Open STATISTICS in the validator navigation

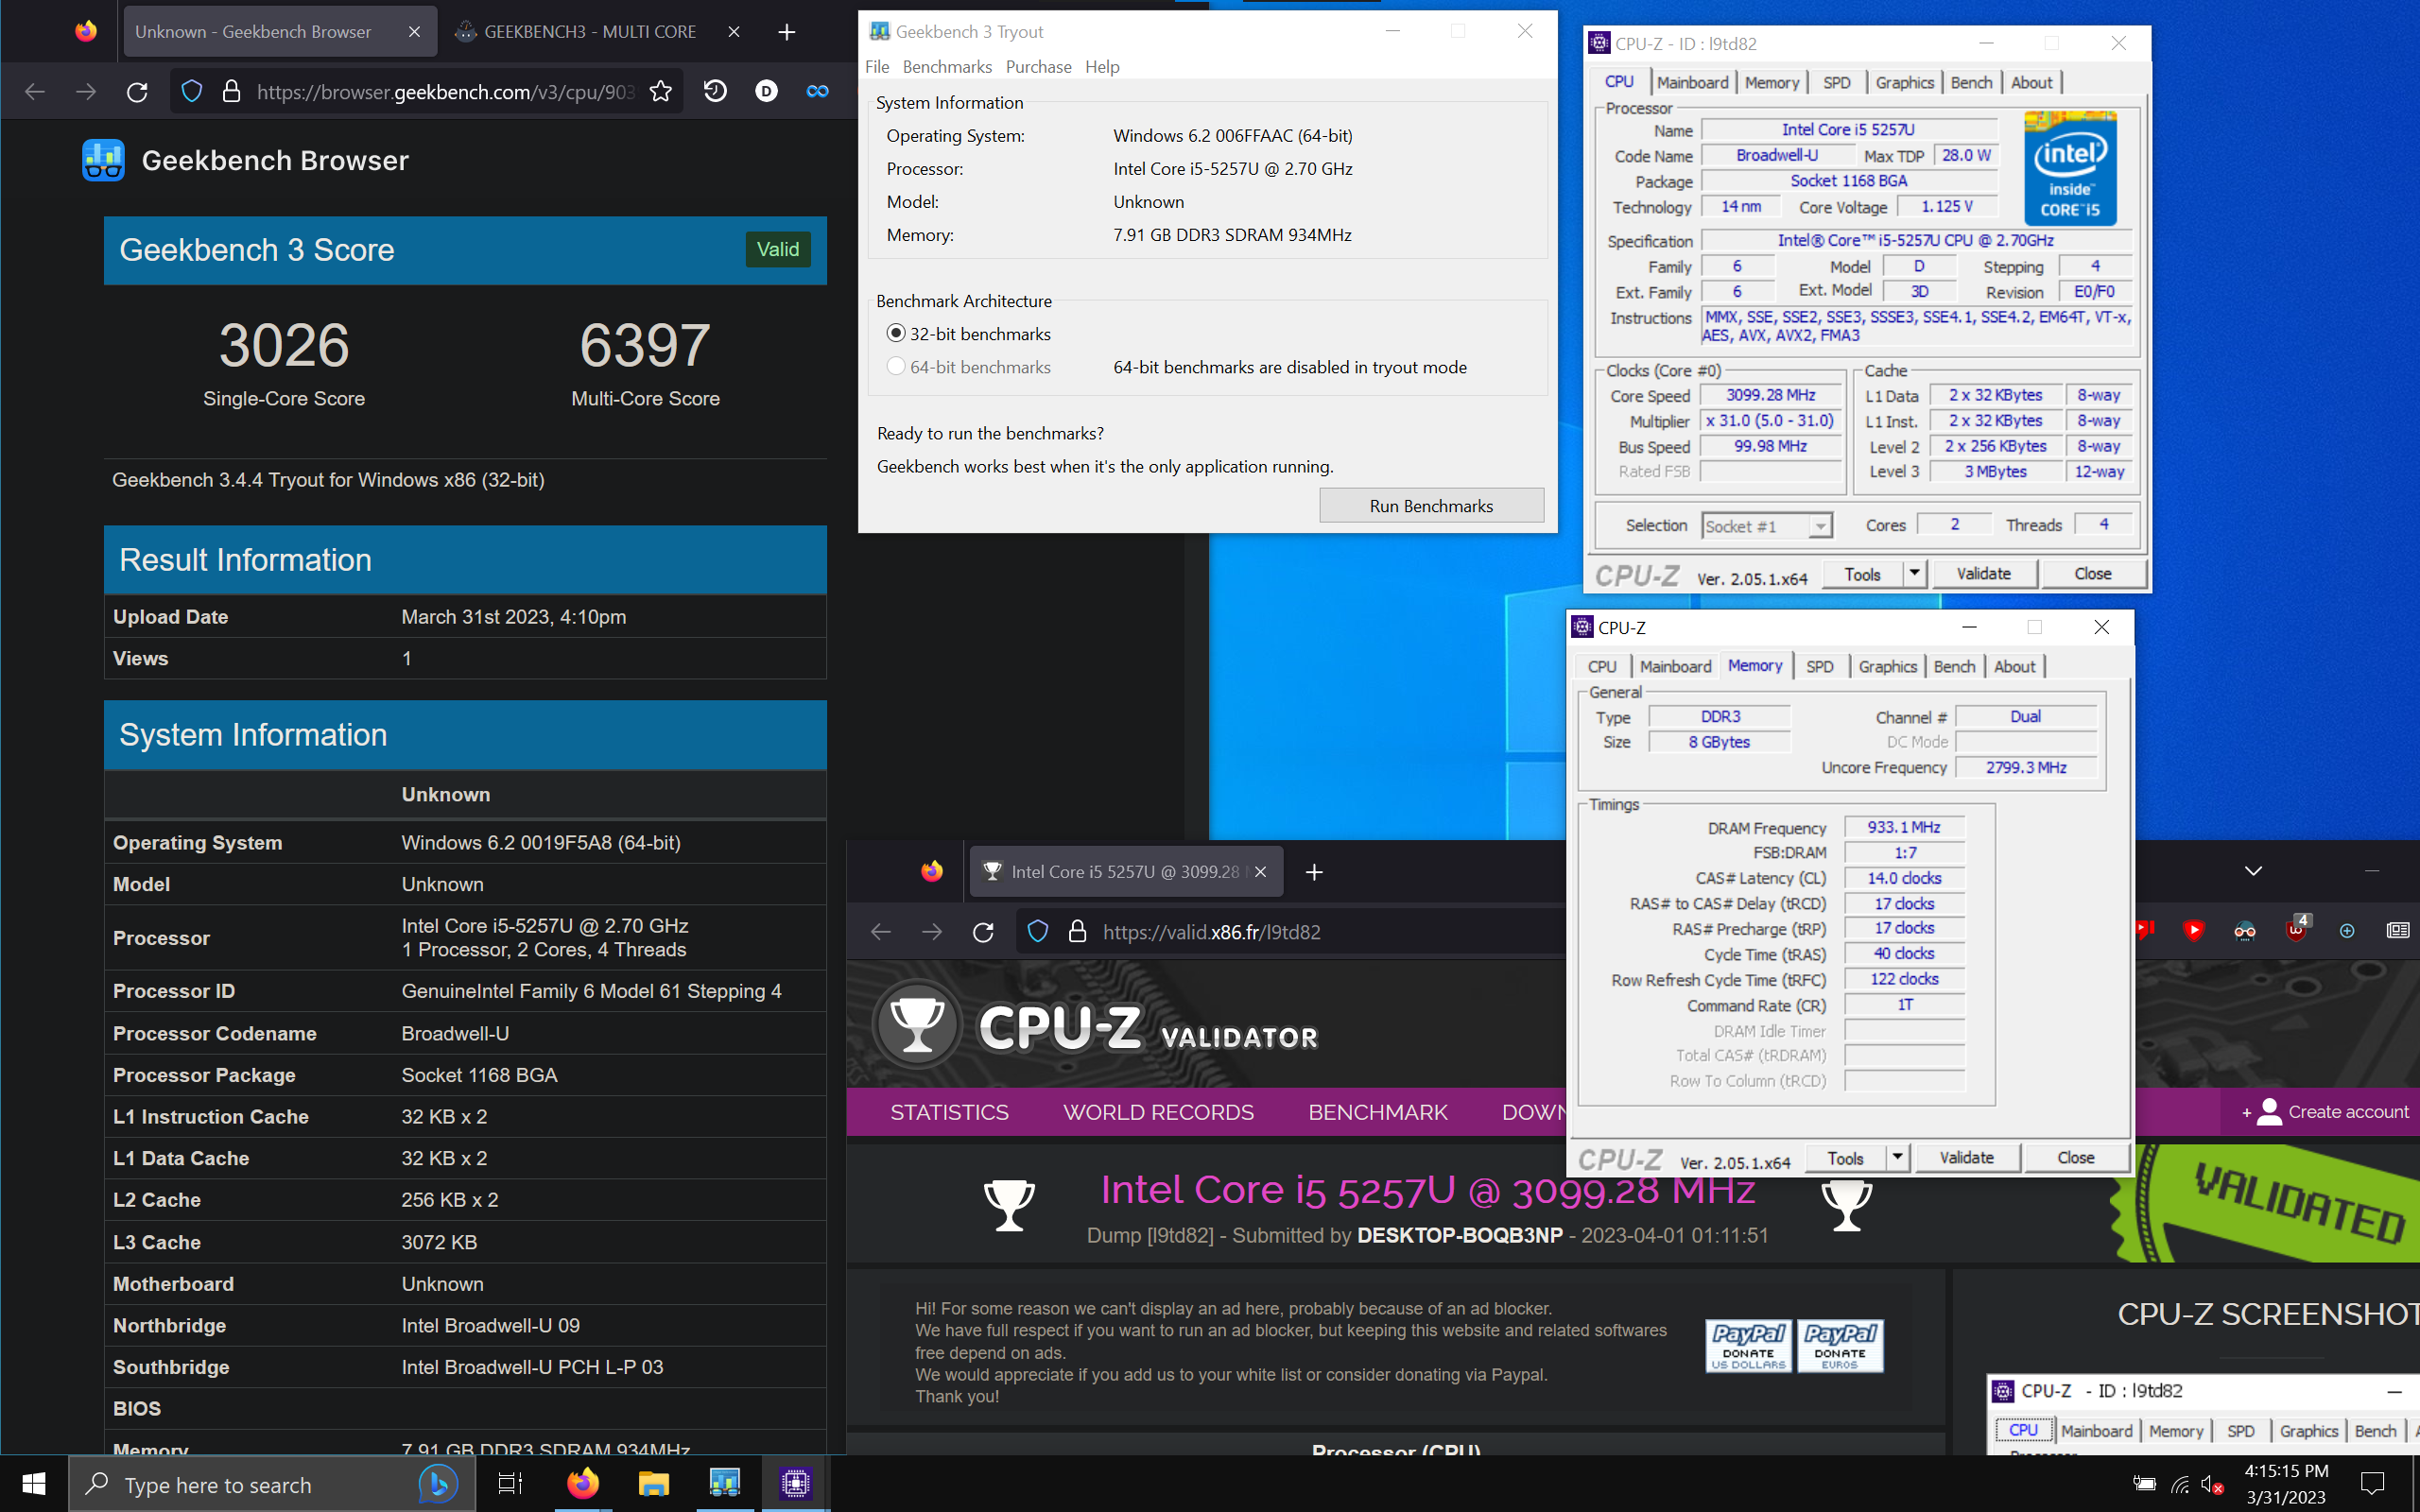pyautogui.click(x=949, y=1113)
